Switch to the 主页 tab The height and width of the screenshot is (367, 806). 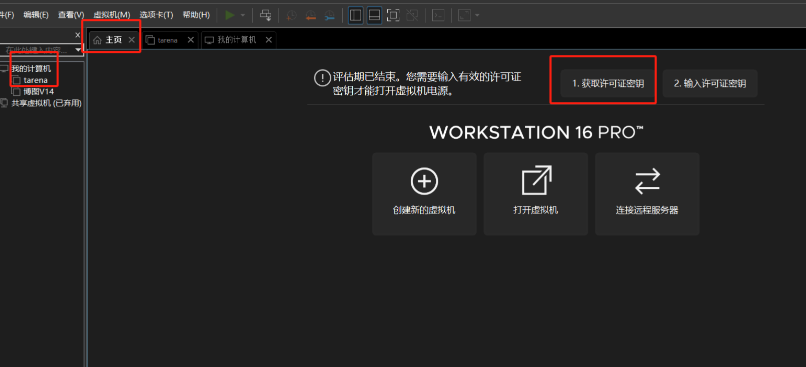click(x=114, y=40)
